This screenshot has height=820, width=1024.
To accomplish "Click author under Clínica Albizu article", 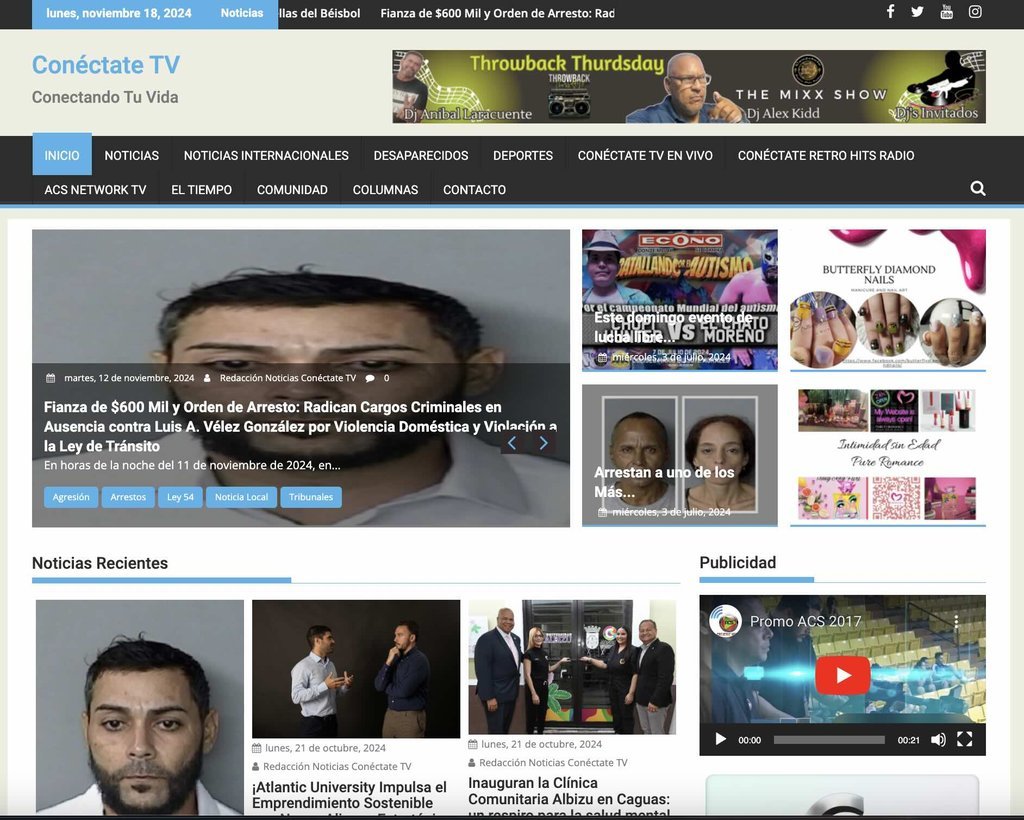I will [x=553, y=763].
